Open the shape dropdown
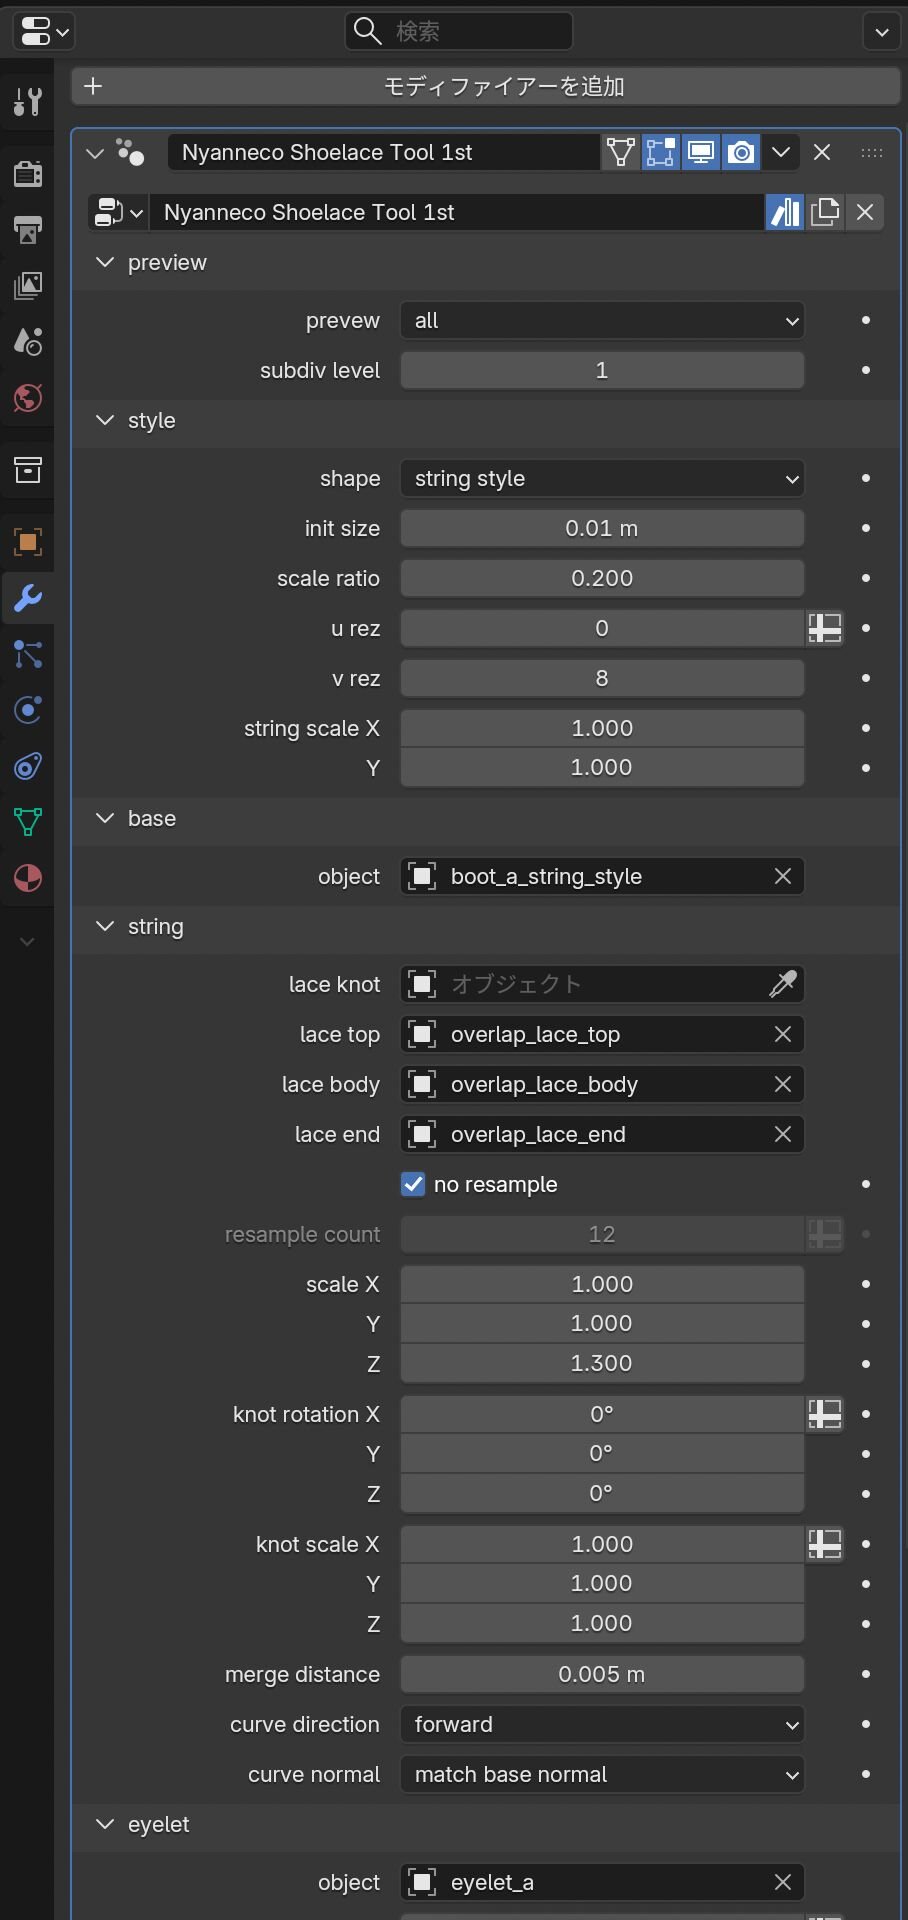 602,479
